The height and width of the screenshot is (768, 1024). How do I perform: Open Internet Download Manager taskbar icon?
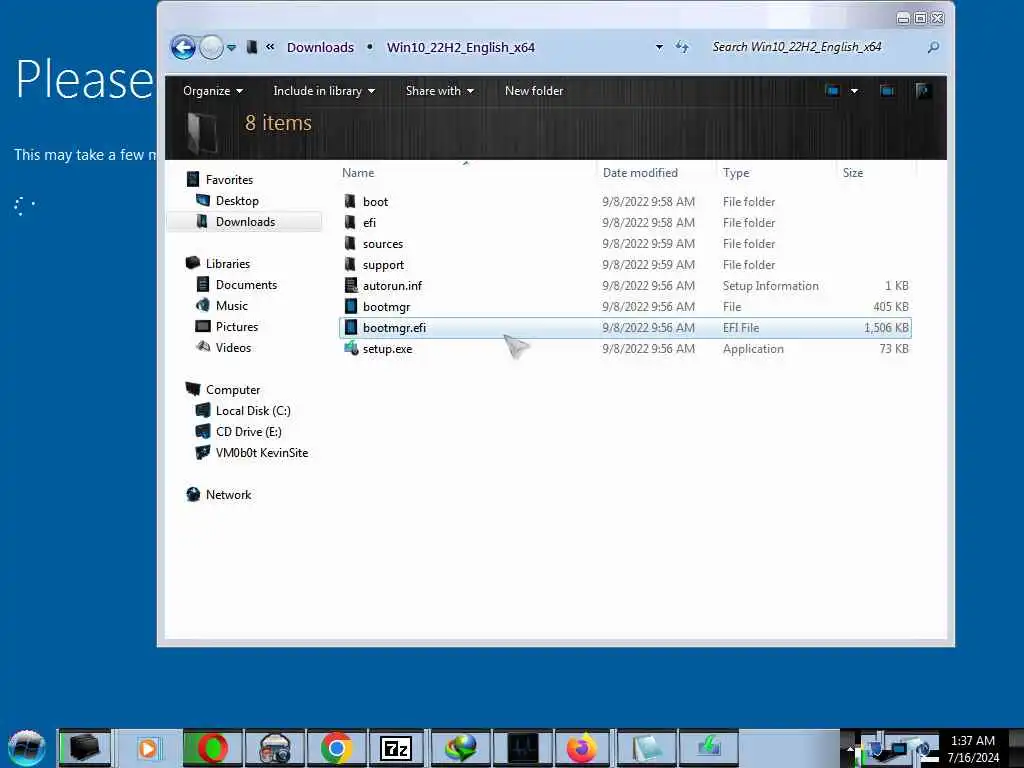point(460,748)
